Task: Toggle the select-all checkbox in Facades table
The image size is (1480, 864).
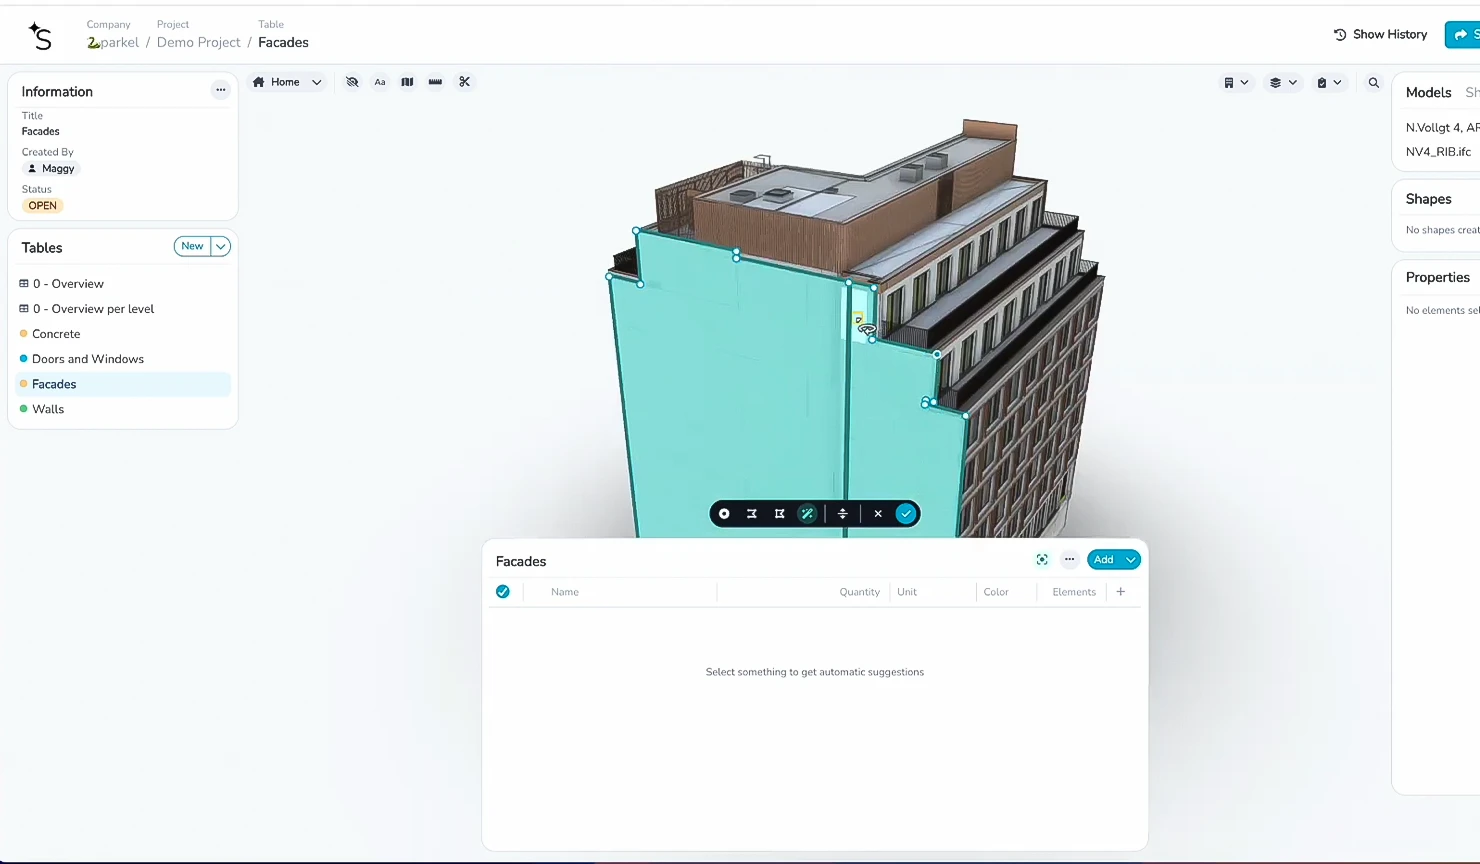Action: 503,592
